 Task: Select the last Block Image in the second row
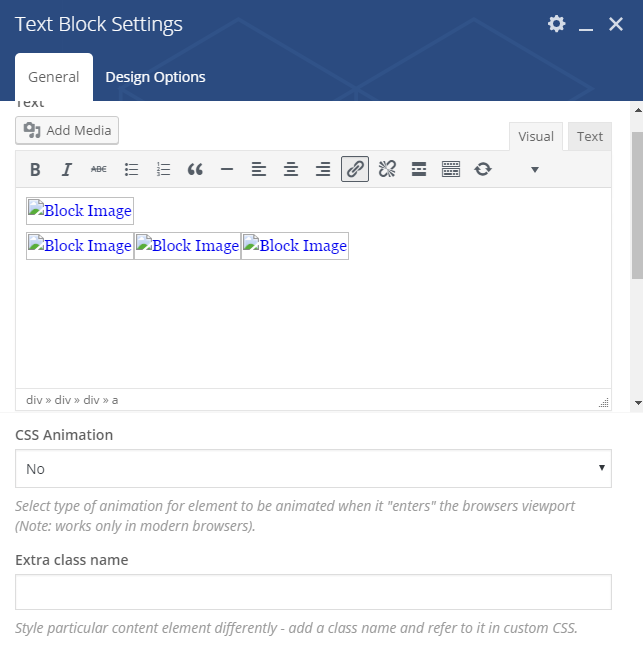point(295,246)
